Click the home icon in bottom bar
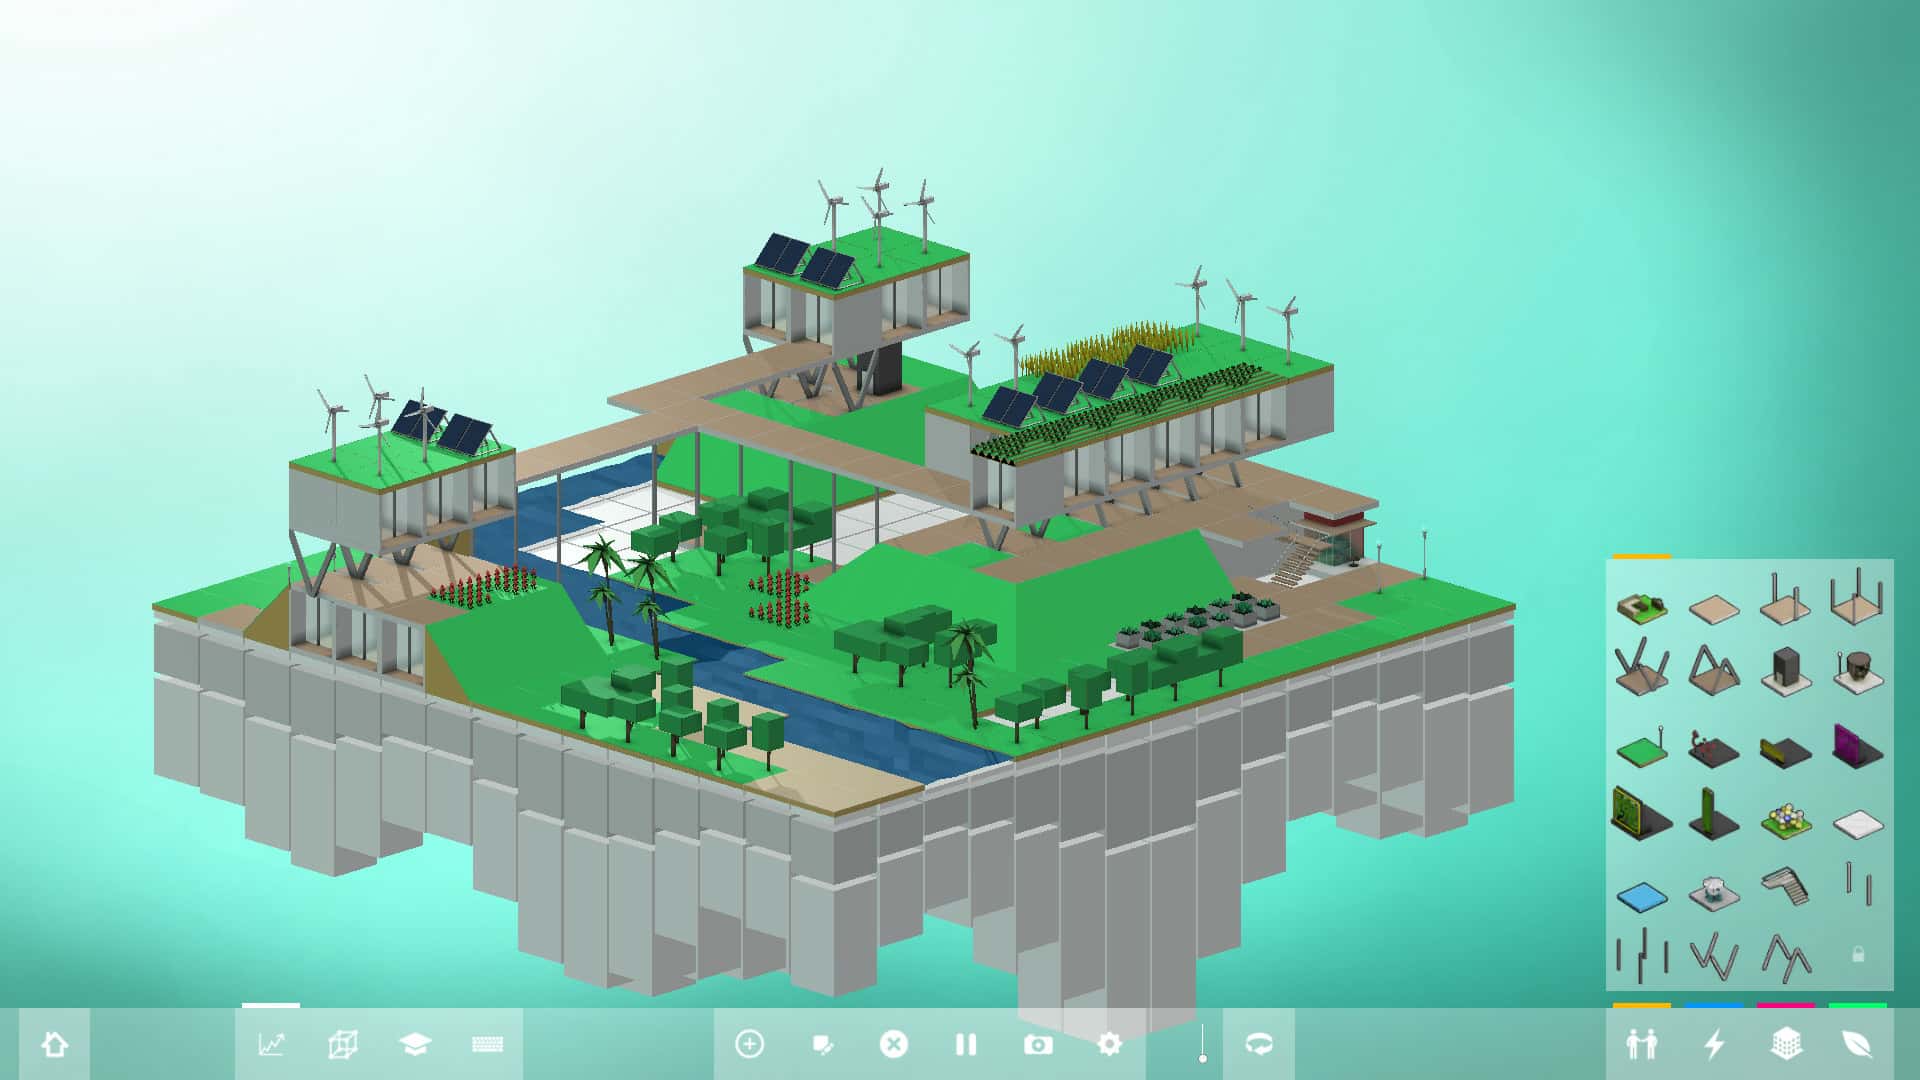The width and height of the screenshot is (1920, 1080). 54,1045
